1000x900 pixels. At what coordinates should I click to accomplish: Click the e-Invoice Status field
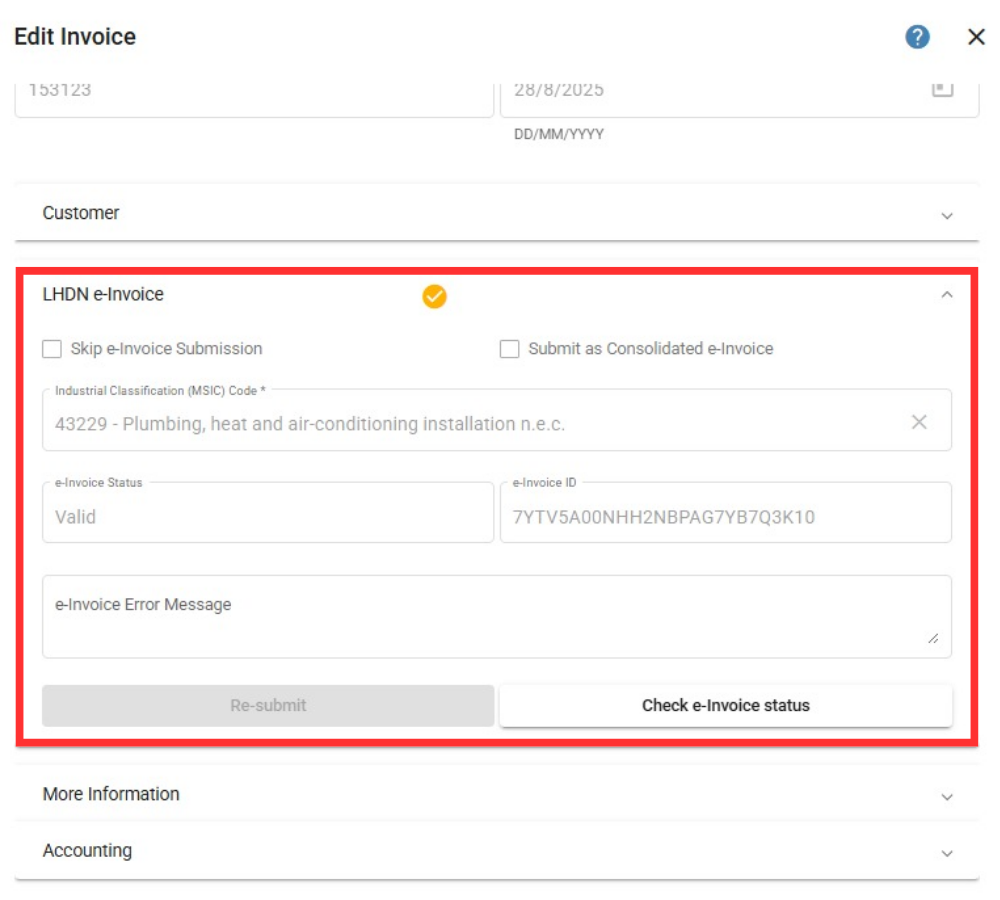[x=268, y=517]
